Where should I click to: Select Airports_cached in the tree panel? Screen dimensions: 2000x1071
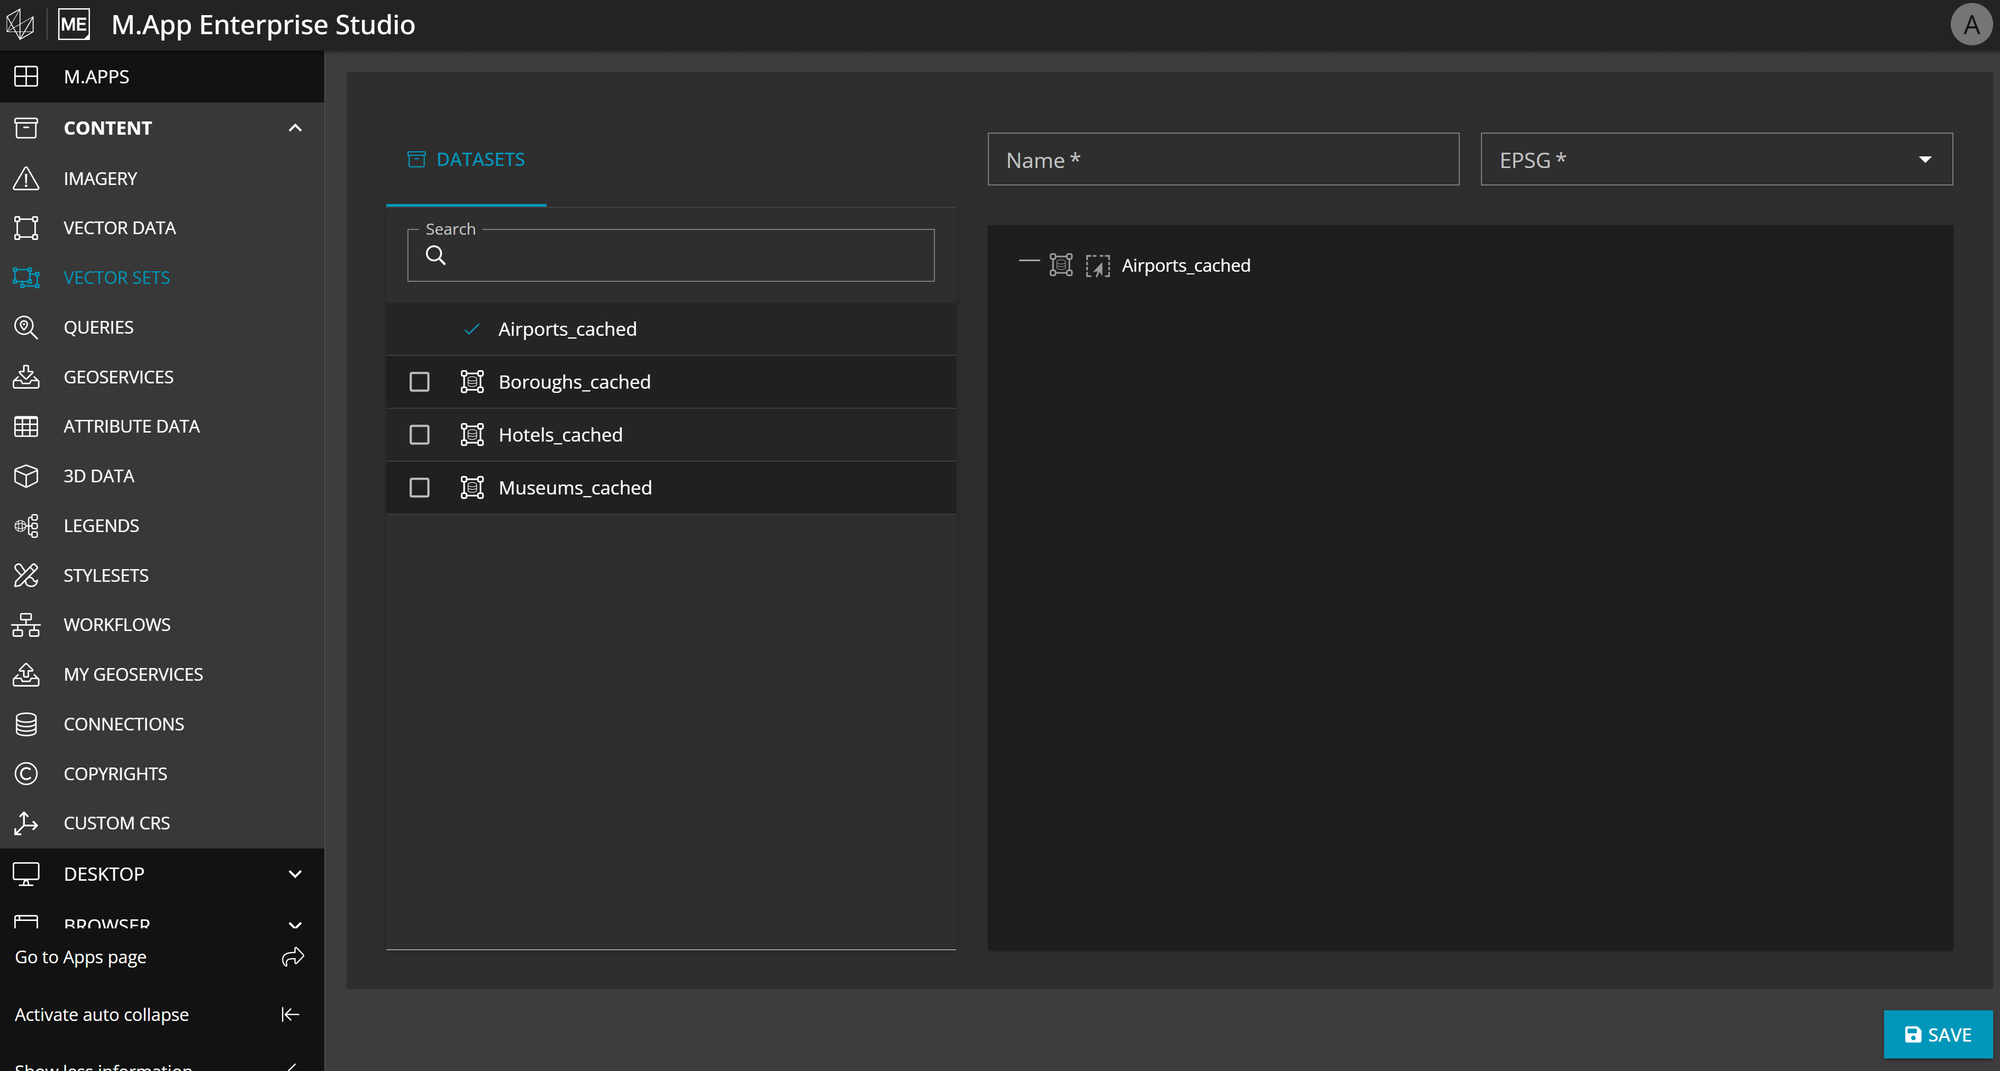(x=1186, y=265)
